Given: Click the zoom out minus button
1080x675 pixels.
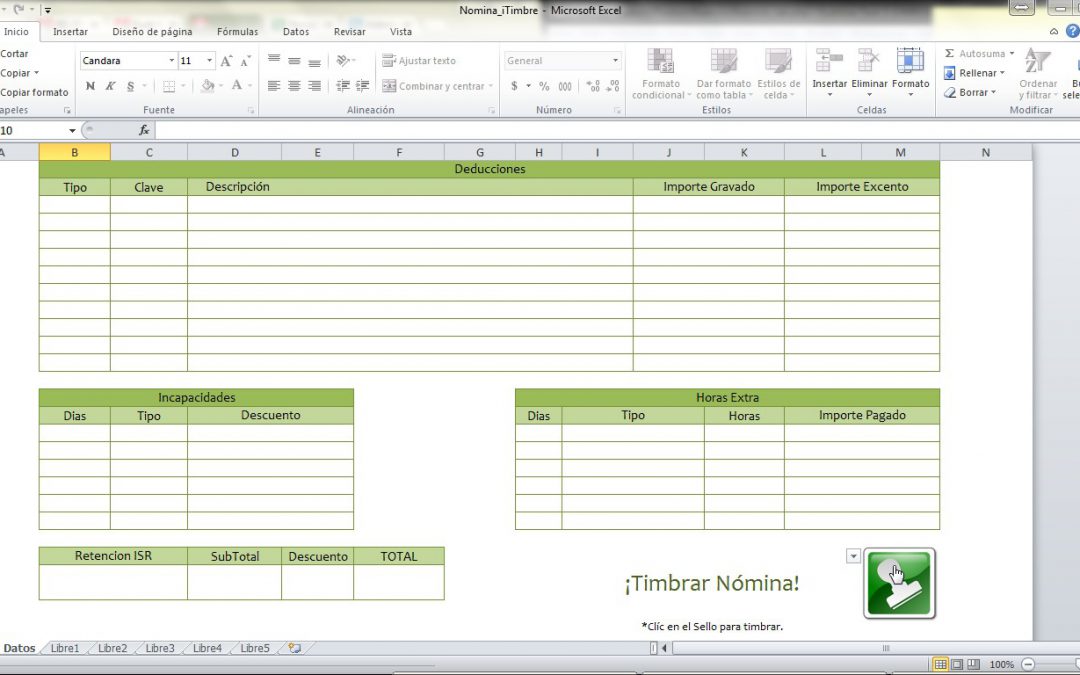Looking at the screenshot, I should pos(1028,664).
